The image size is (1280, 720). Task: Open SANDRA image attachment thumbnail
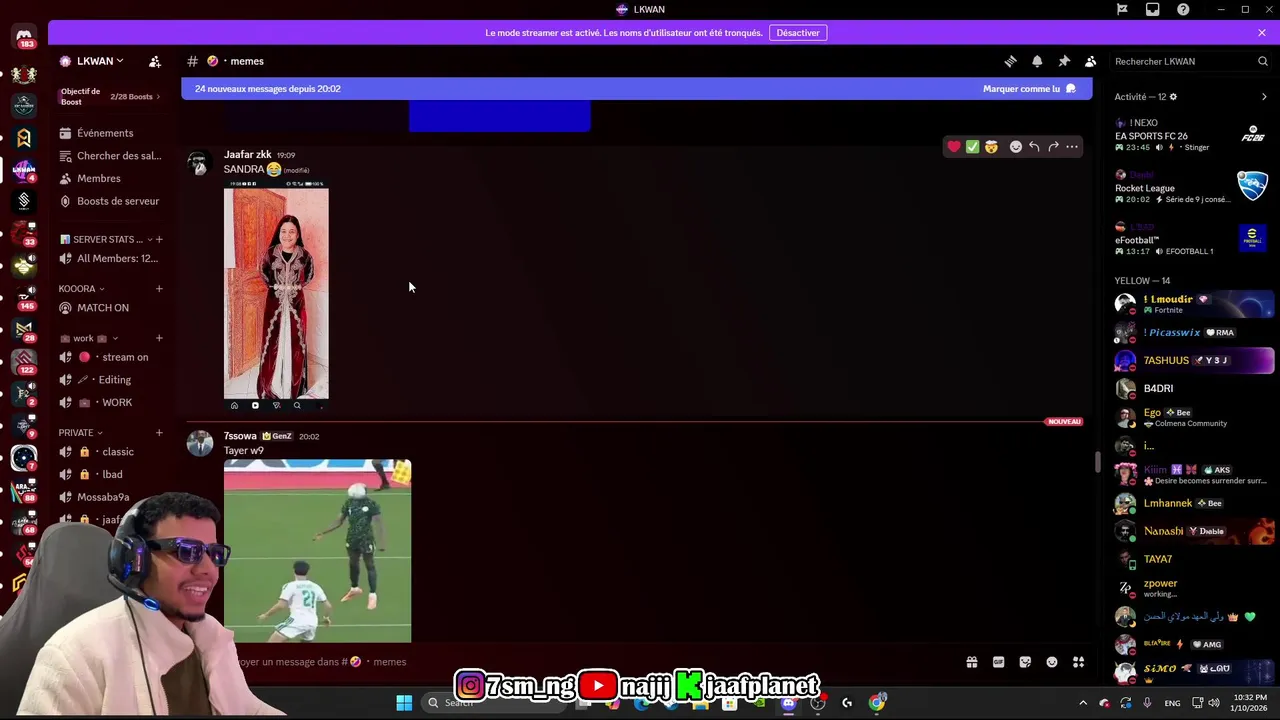click(x=276, y=295)
